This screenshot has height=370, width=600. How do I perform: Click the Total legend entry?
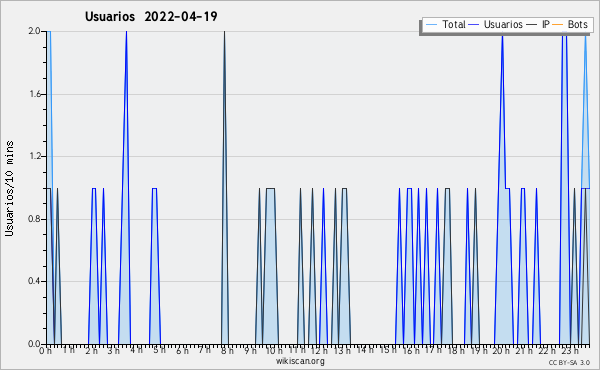445,24
